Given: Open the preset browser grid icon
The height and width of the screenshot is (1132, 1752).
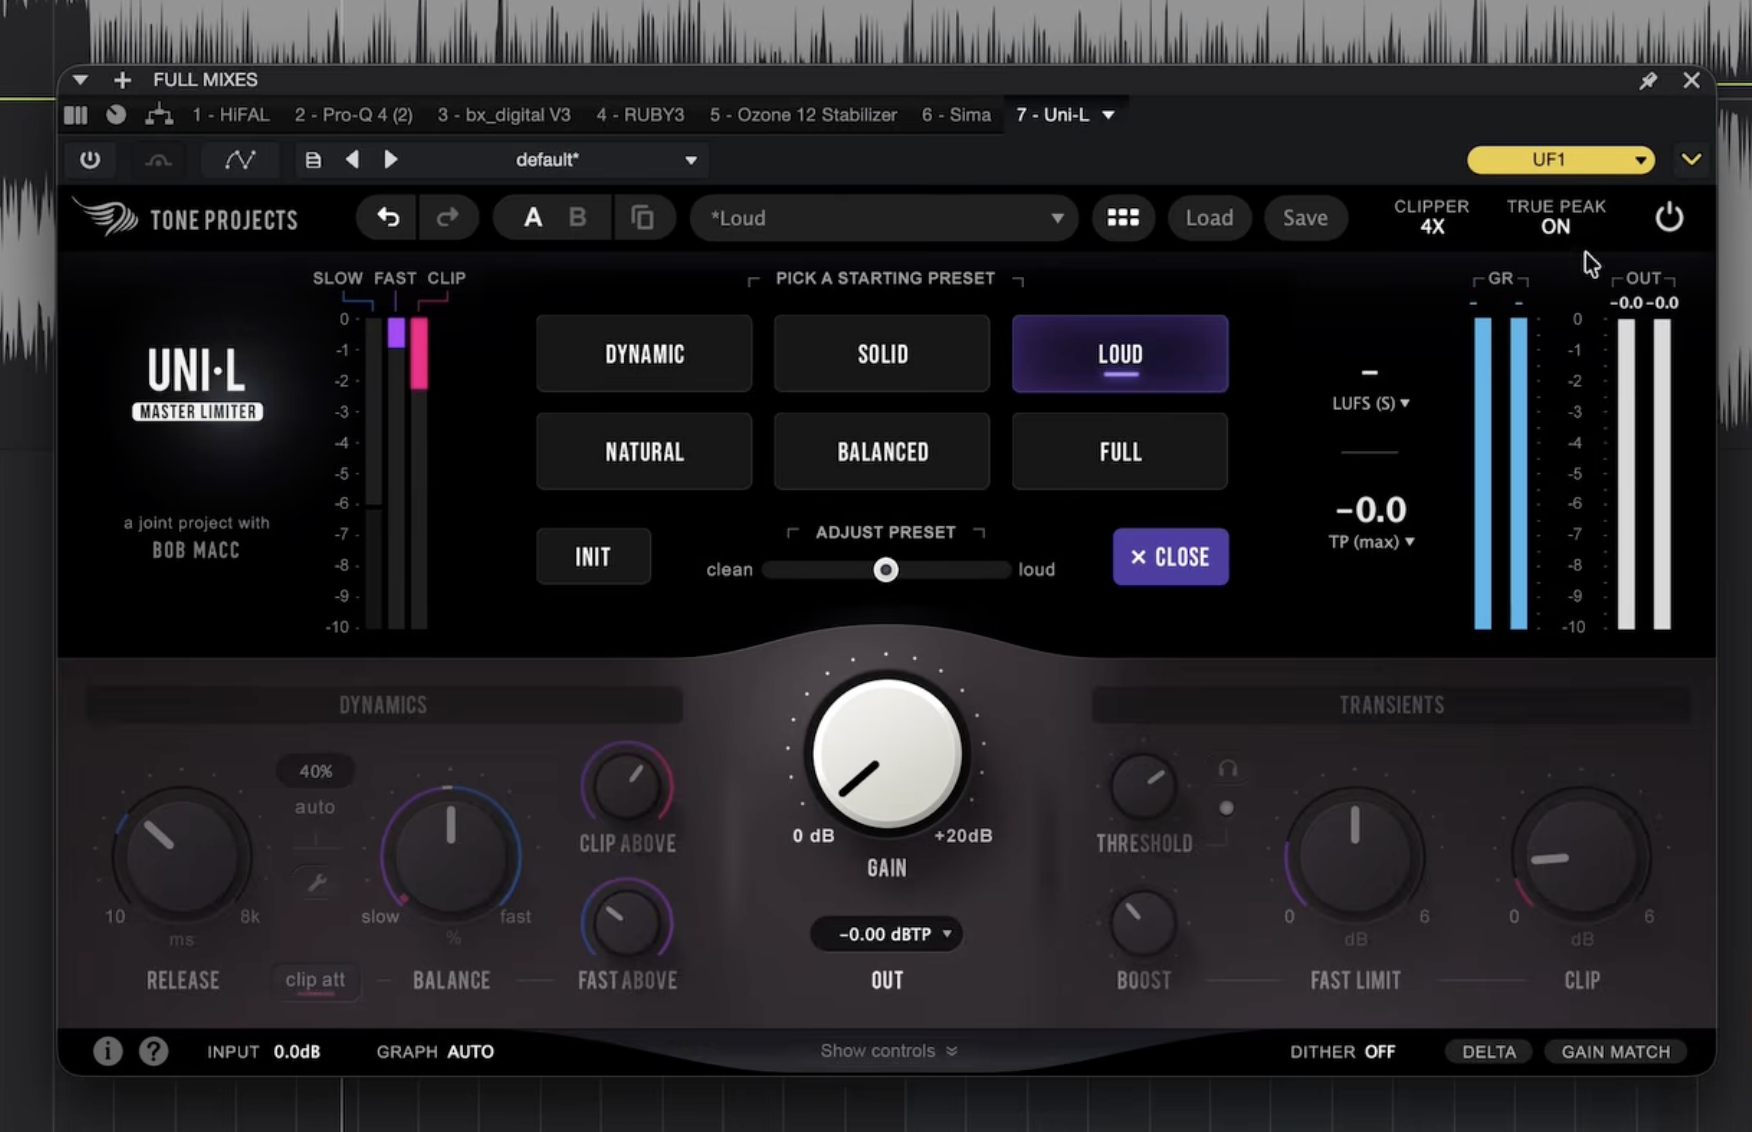Looking at the screenshot, I should pos(1123,217).
